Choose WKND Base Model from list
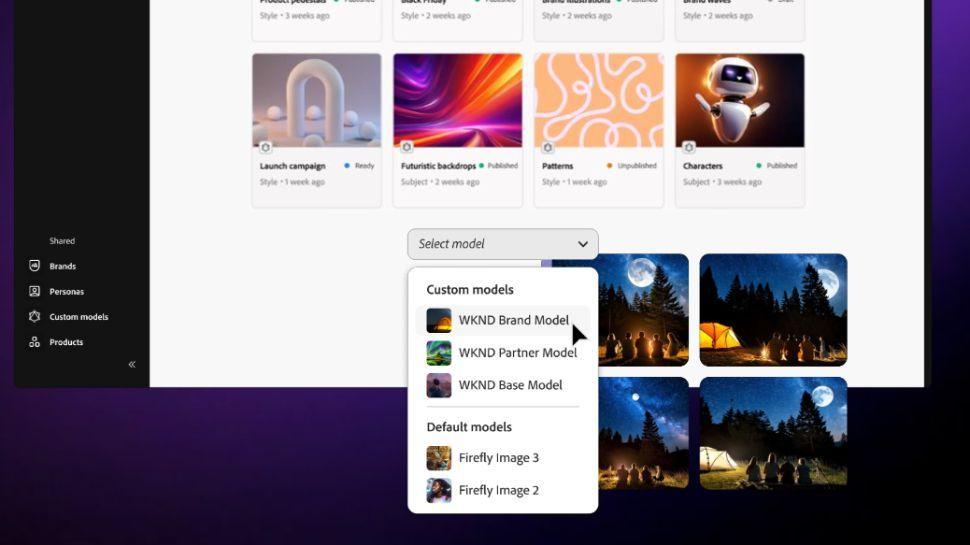 click(x=510, y=385)
